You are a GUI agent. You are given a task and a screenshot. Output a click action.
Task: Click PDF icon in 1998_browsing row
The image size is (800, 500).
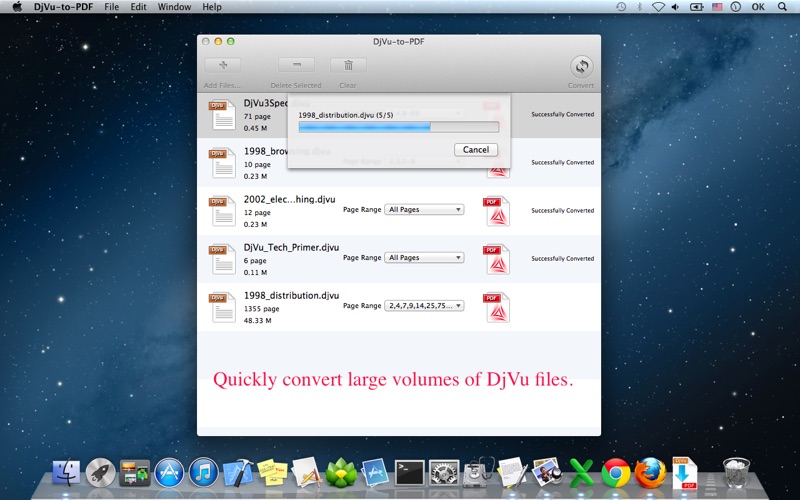(498, 171)
